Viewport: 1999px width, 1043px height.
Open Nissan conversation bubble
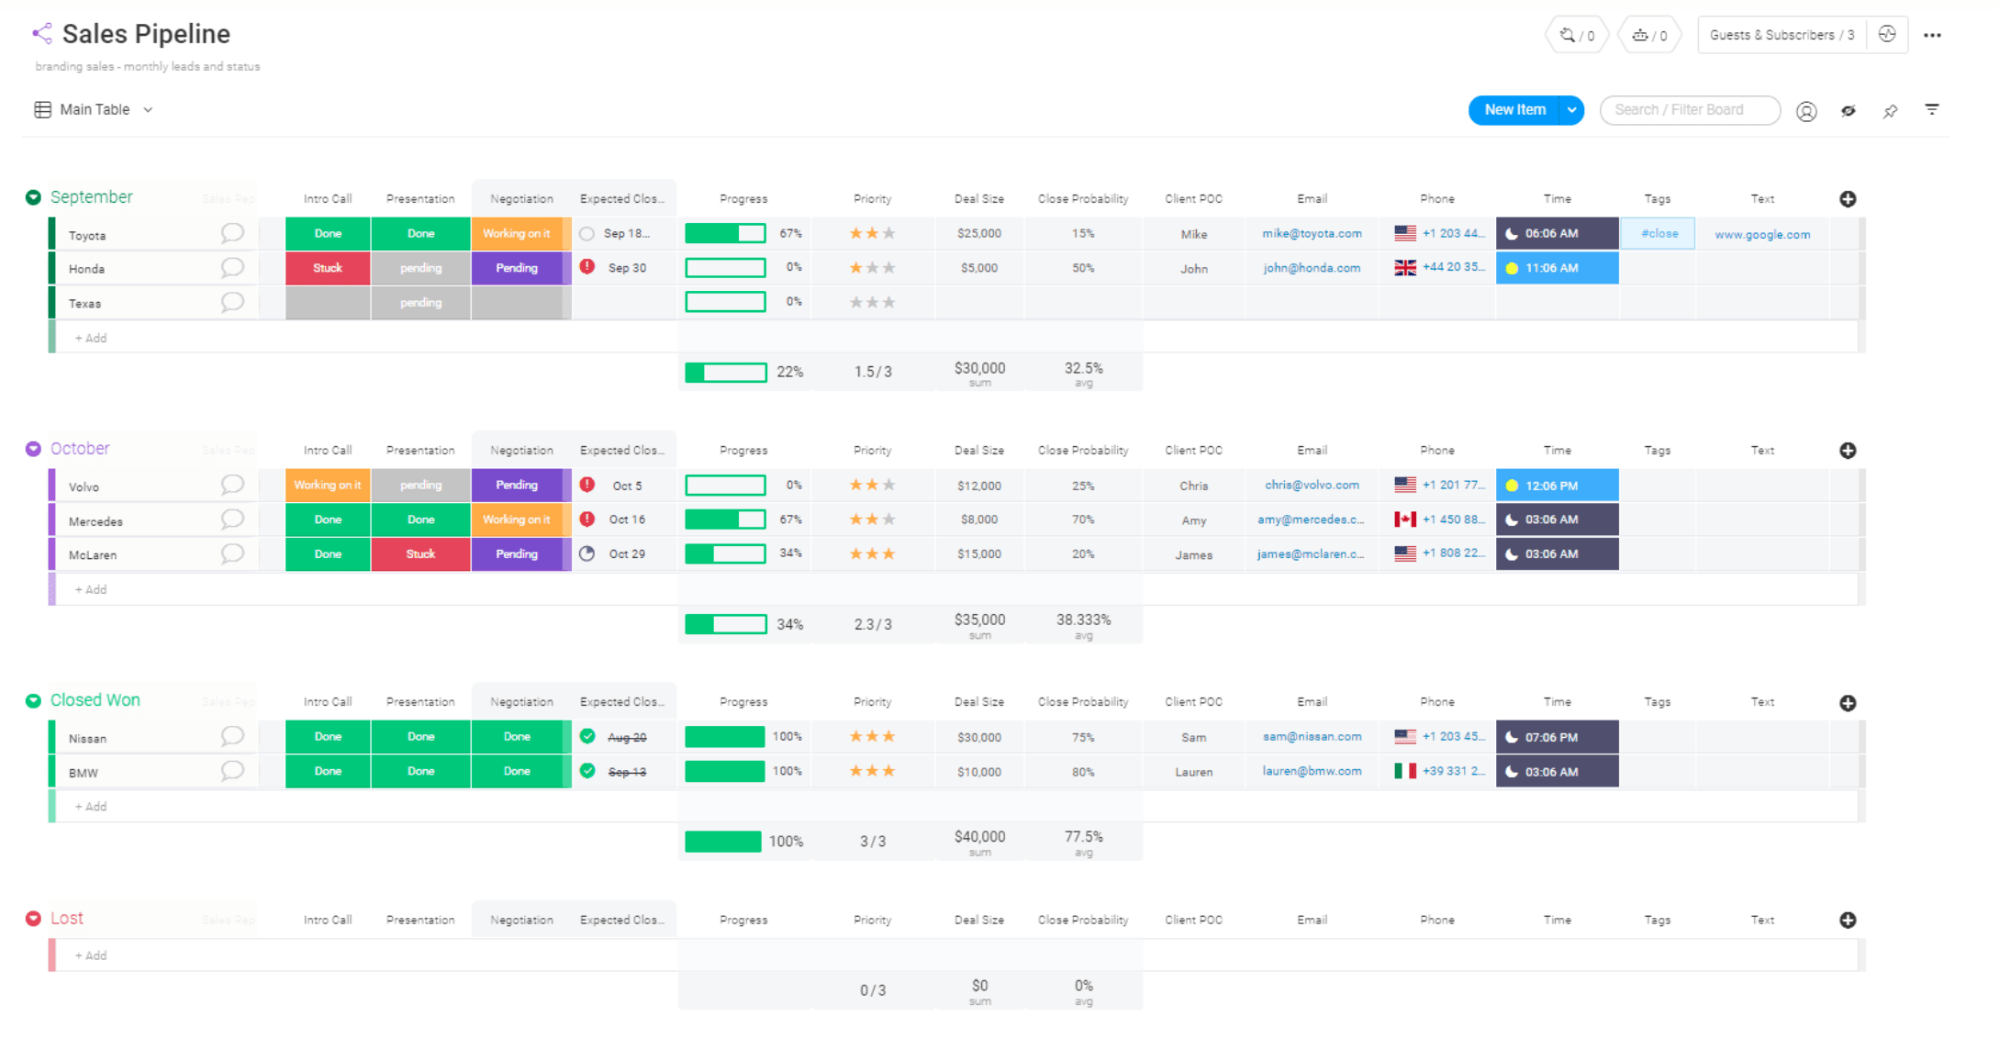click(232, 737)
